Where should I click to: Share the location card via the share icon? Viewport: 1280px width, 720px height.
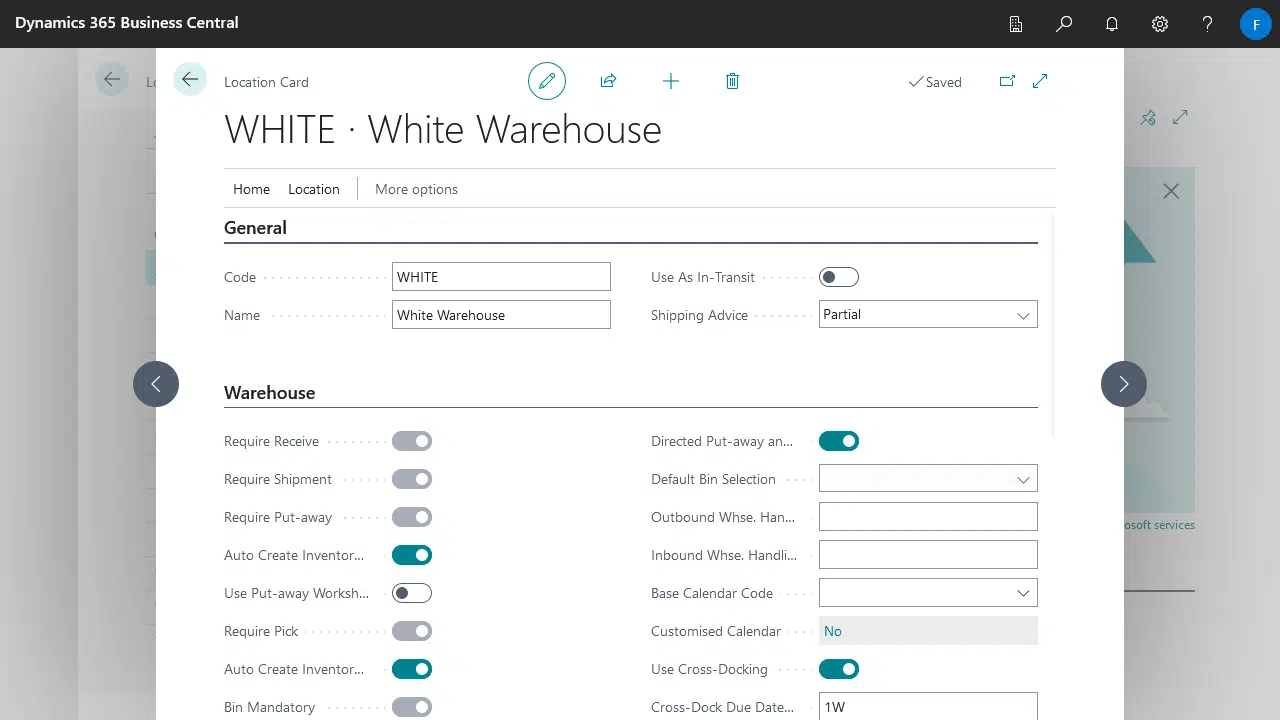[x=608, y=81]
